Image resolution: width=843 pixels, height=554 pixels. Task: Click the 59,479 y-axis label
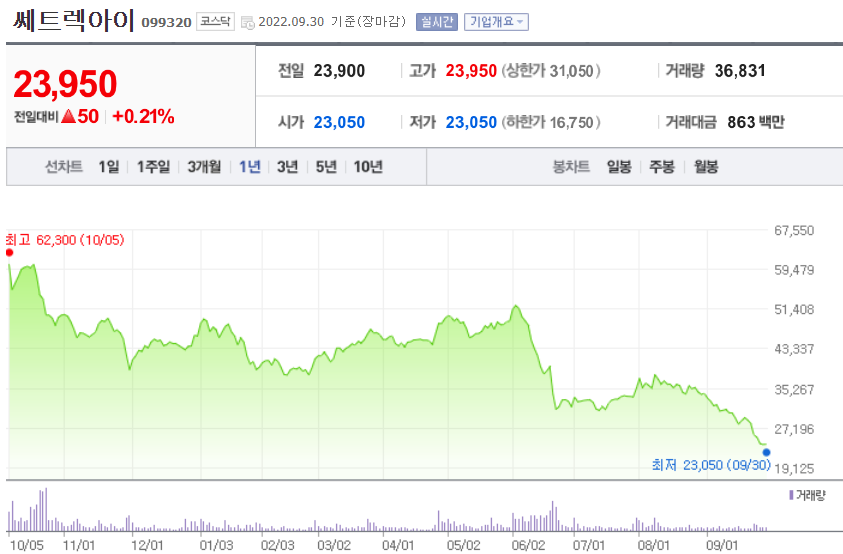click(794, 270)
